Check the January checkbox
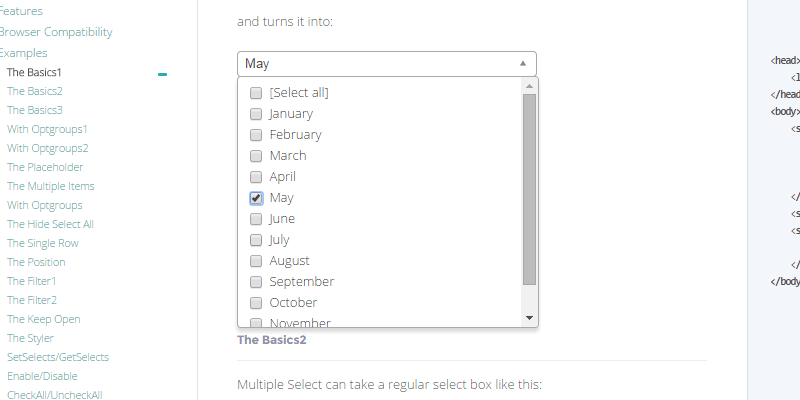The image size is (800, 400). click(256, 114)
